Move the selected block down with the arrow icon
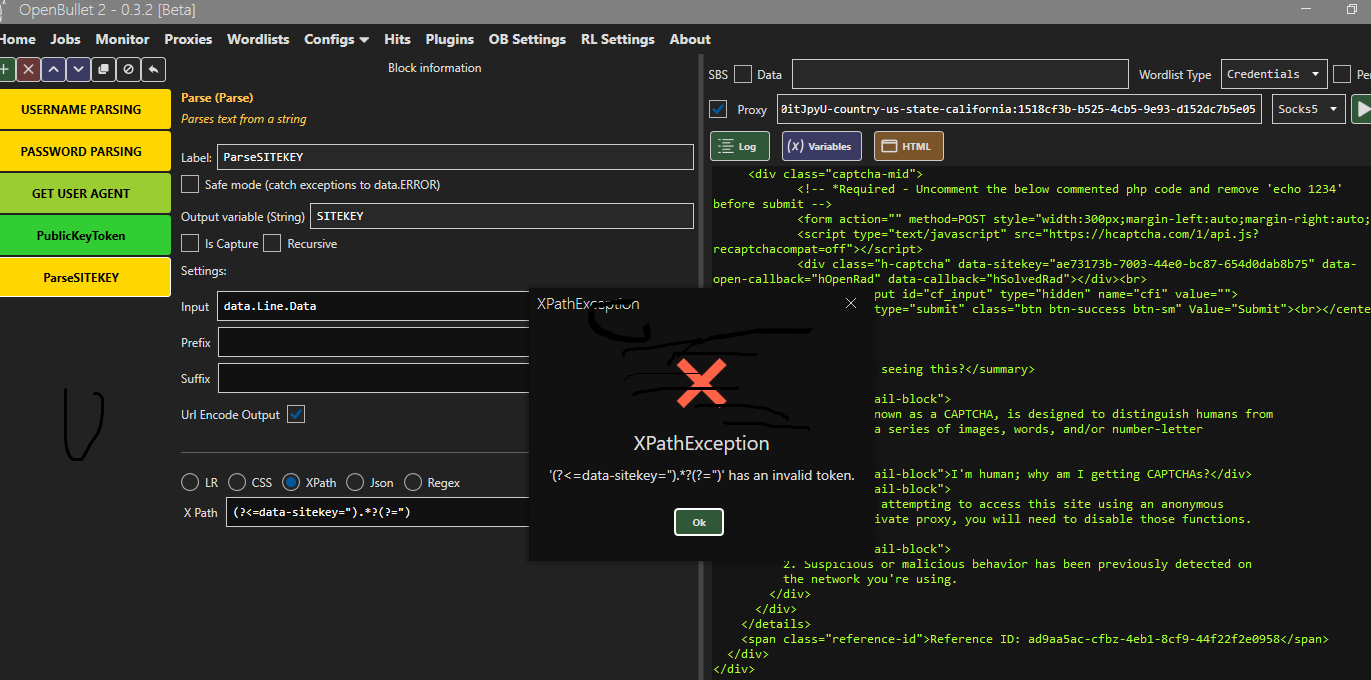This screenshot has width=1371, height=680. click(x=79, y=69)
